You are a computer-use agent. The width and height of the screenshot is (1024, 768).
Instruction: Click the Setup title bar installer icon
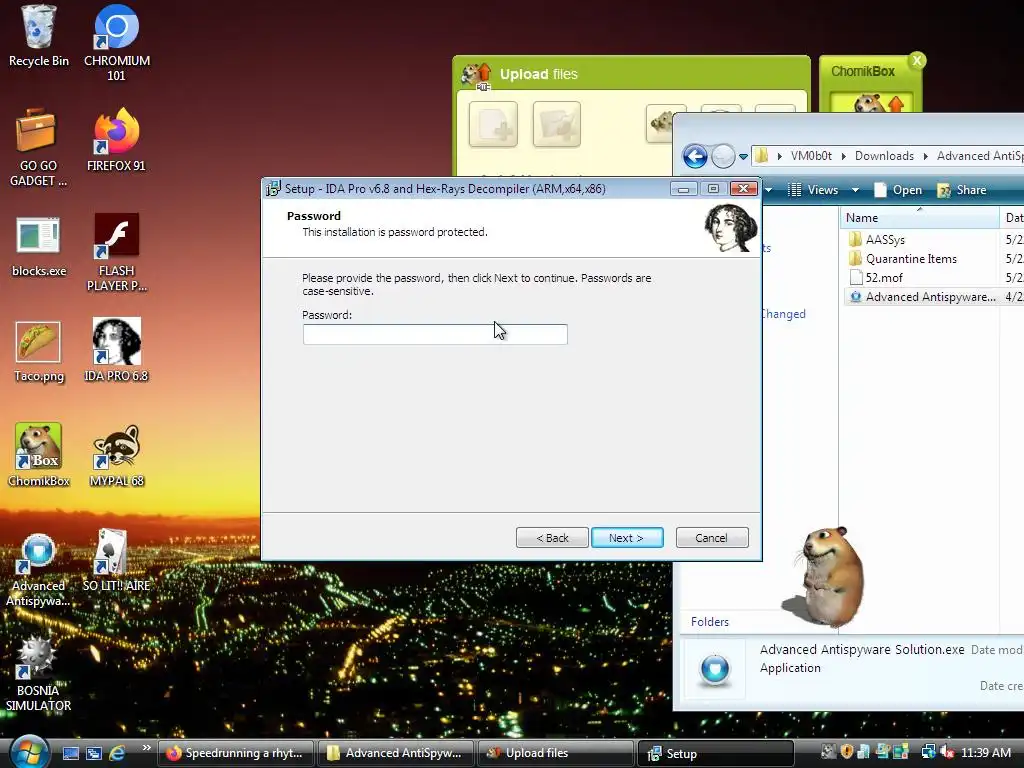tap(273, 189)
